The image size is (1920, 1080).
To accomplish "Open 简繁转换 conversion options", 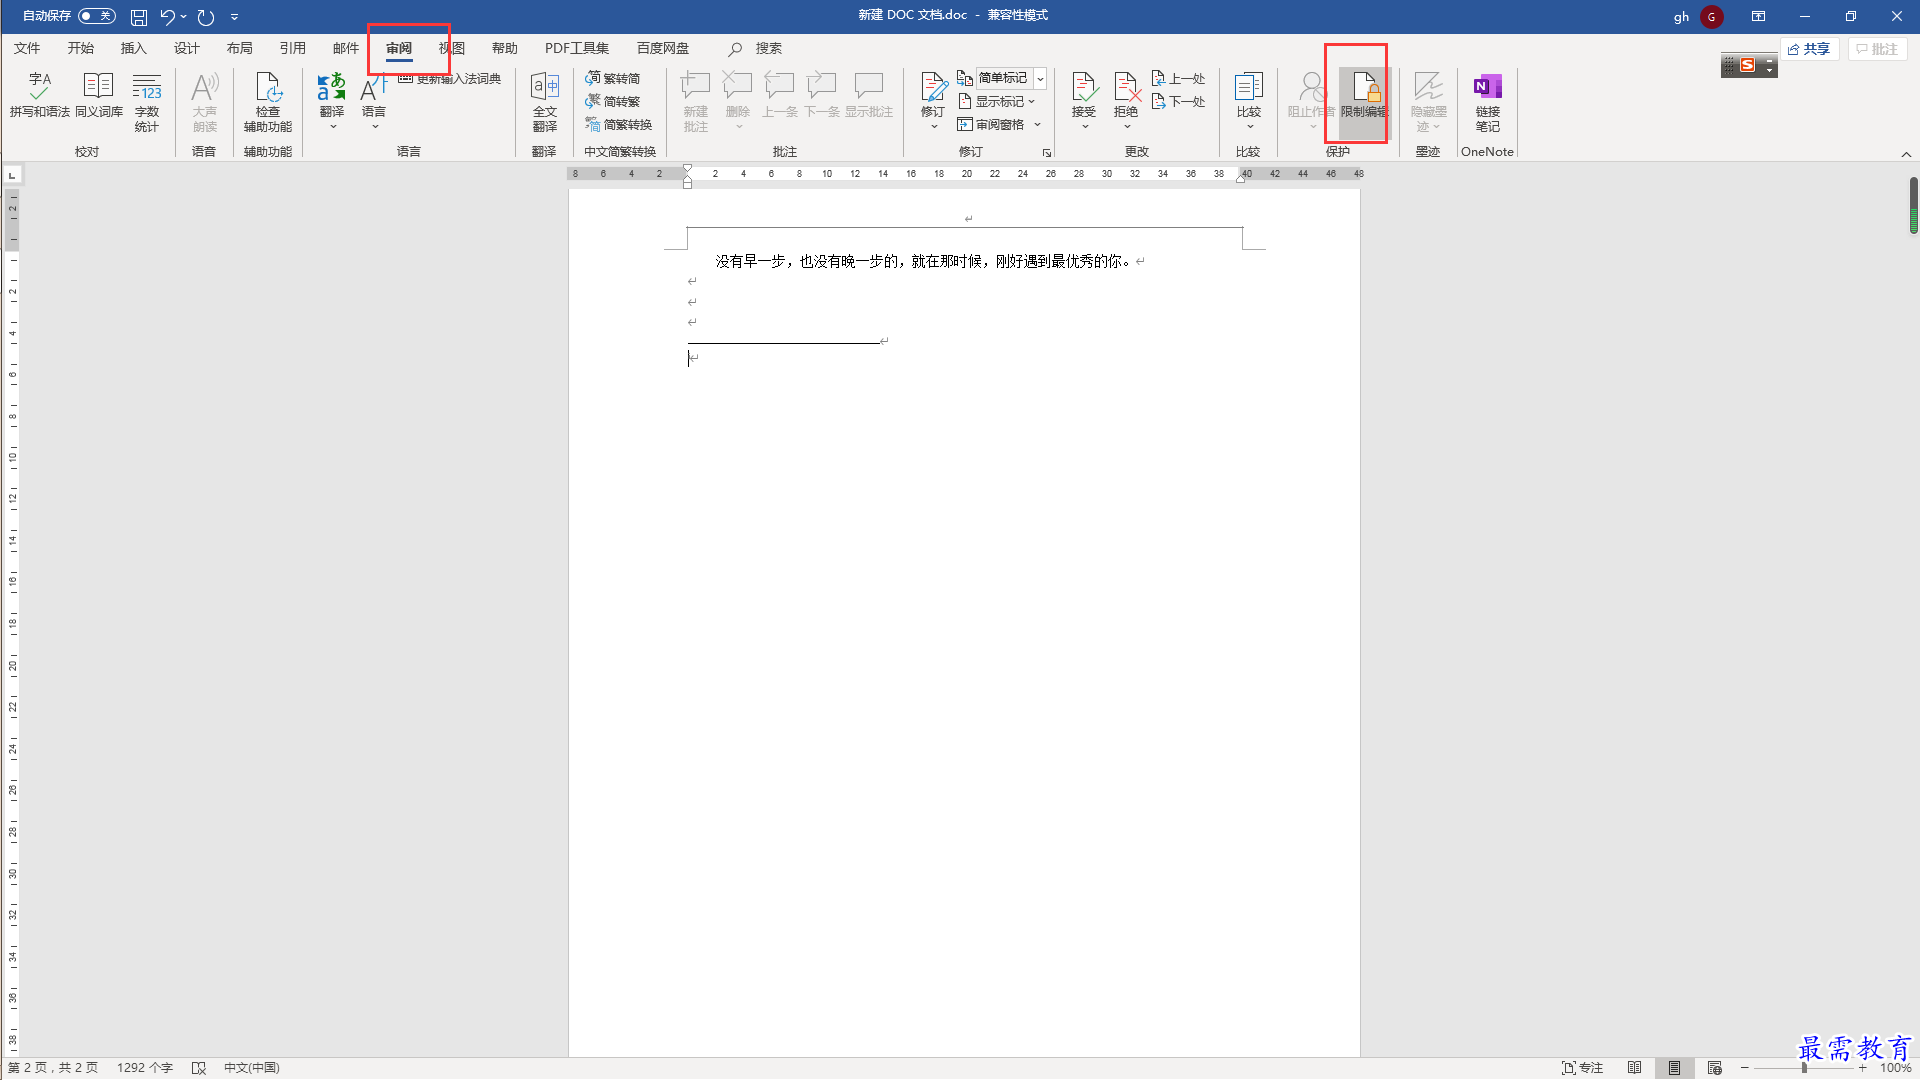I will click(619, 124).
